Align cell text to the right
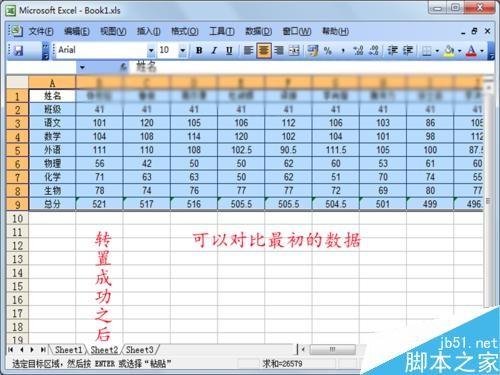This screenshot has height=375, width=500. 279,51
